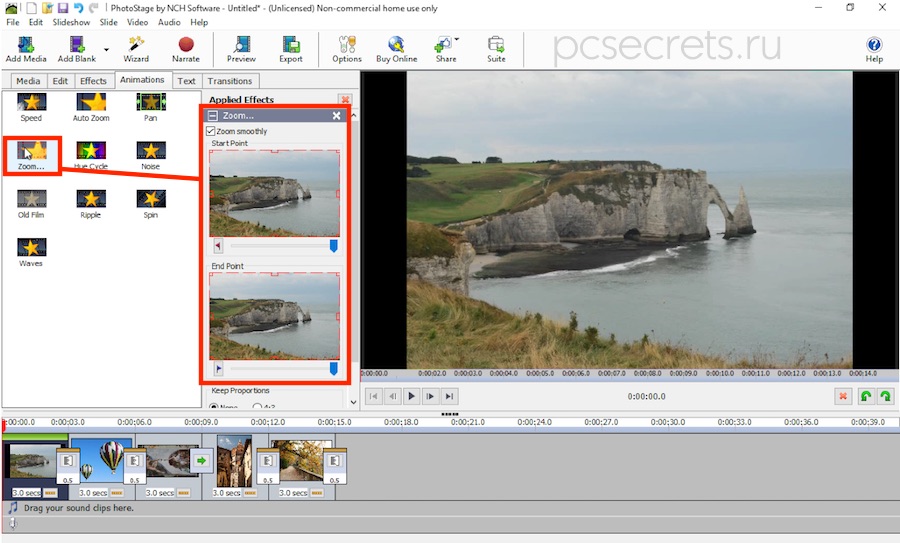This screenshot has width=900, height=543.
Task: Expand the Share dropdown arrow
Action: coord(457,39)
